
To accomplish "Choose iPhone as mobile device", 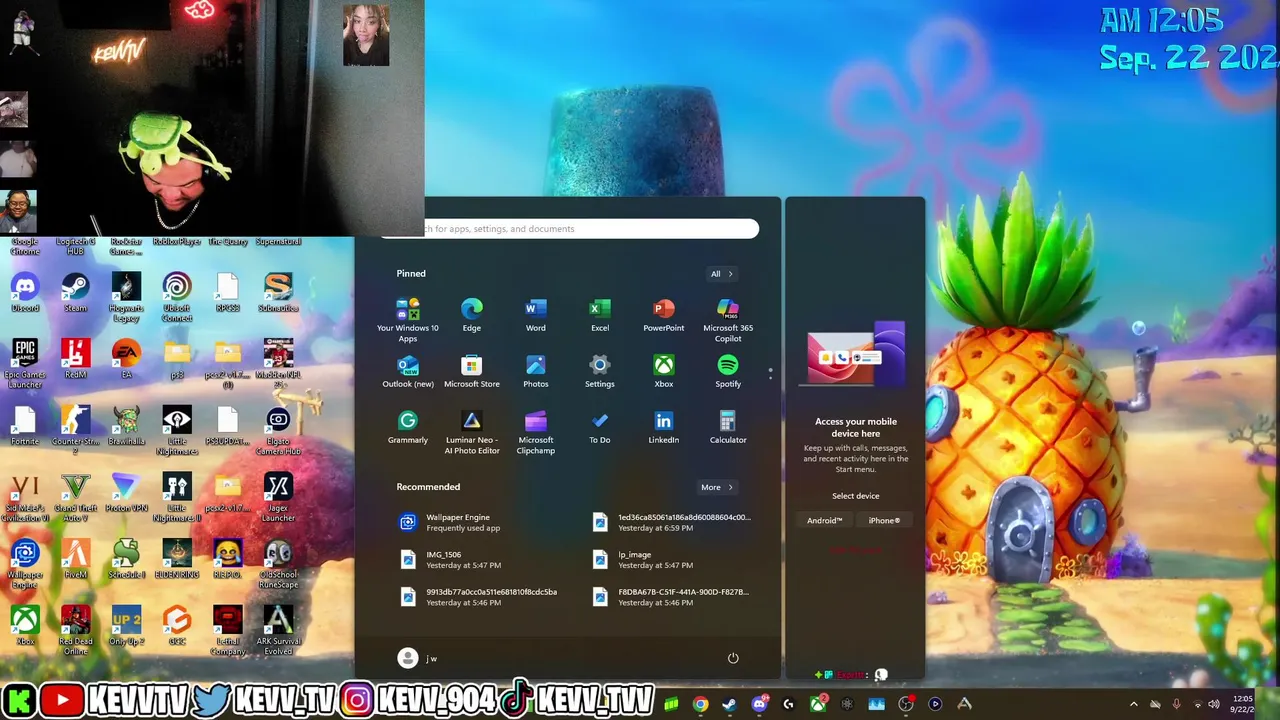I will (x=883, y=520).
